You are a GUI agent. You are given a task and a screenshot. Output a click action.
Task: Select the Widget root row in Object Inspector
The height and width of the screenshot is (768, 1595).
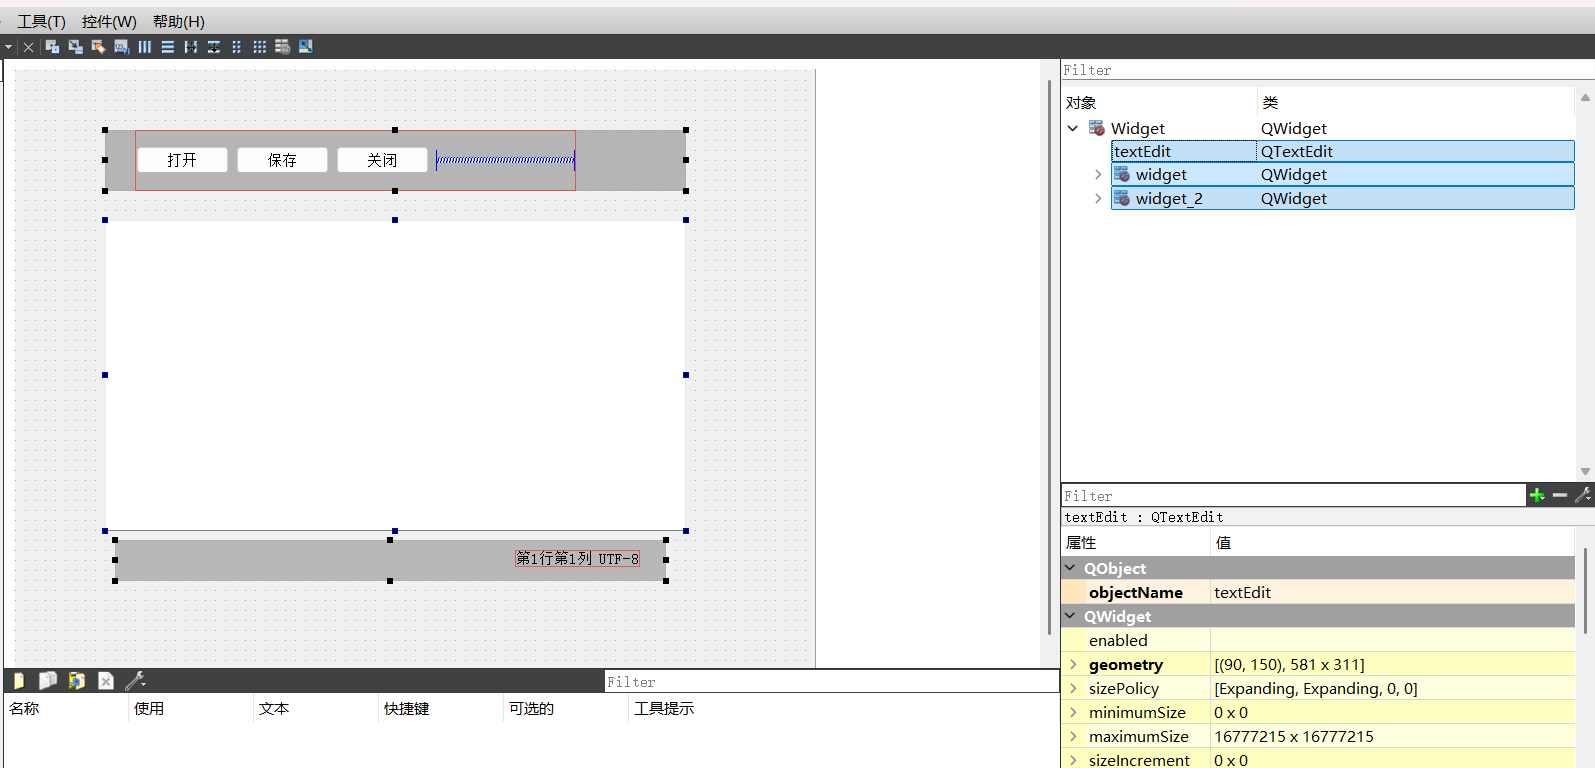coord(1320,128)
